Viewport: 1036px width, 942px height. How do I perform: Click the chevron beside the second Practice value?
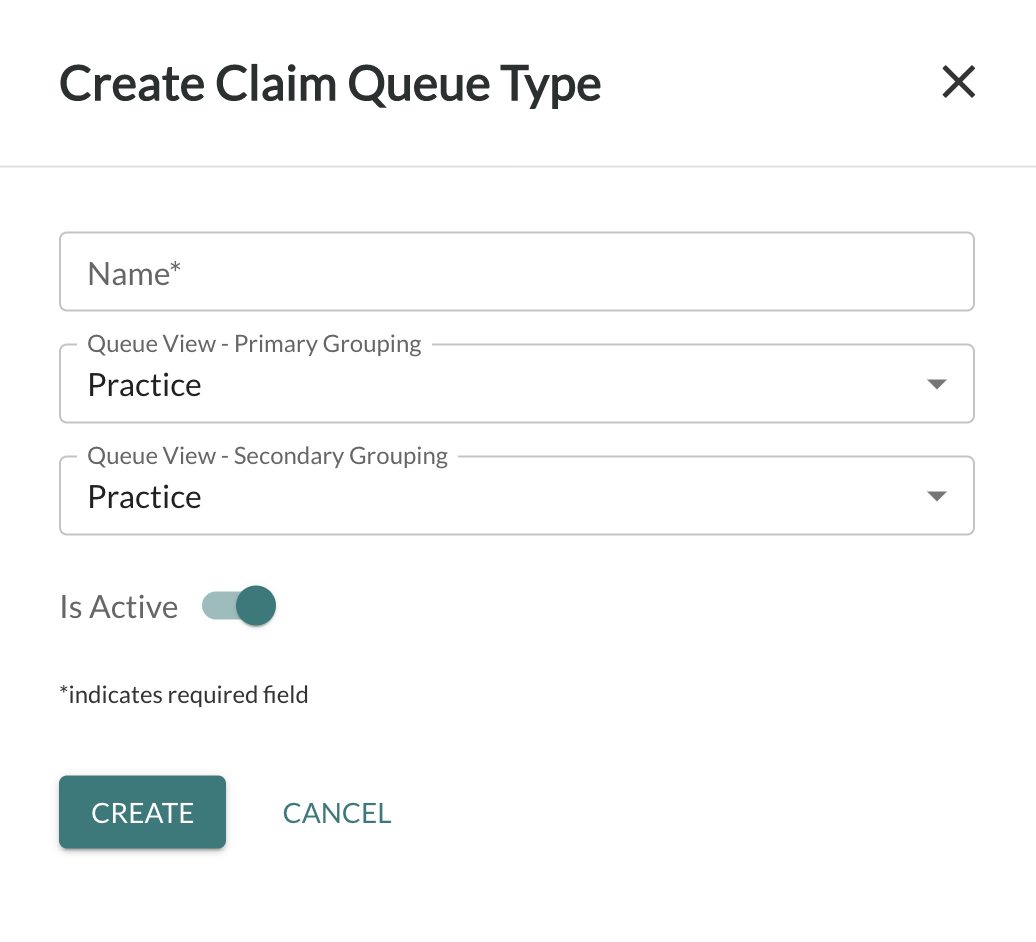[x=937, y=495]
